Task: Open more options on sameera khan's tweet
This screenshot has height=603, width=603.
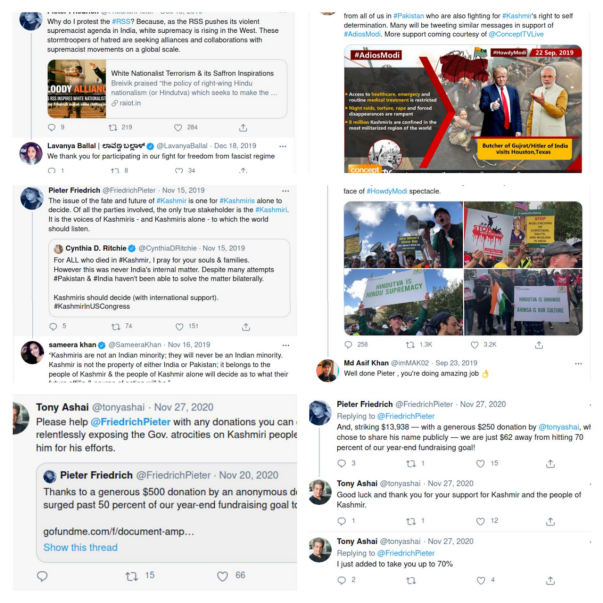Action: point(286,345)
